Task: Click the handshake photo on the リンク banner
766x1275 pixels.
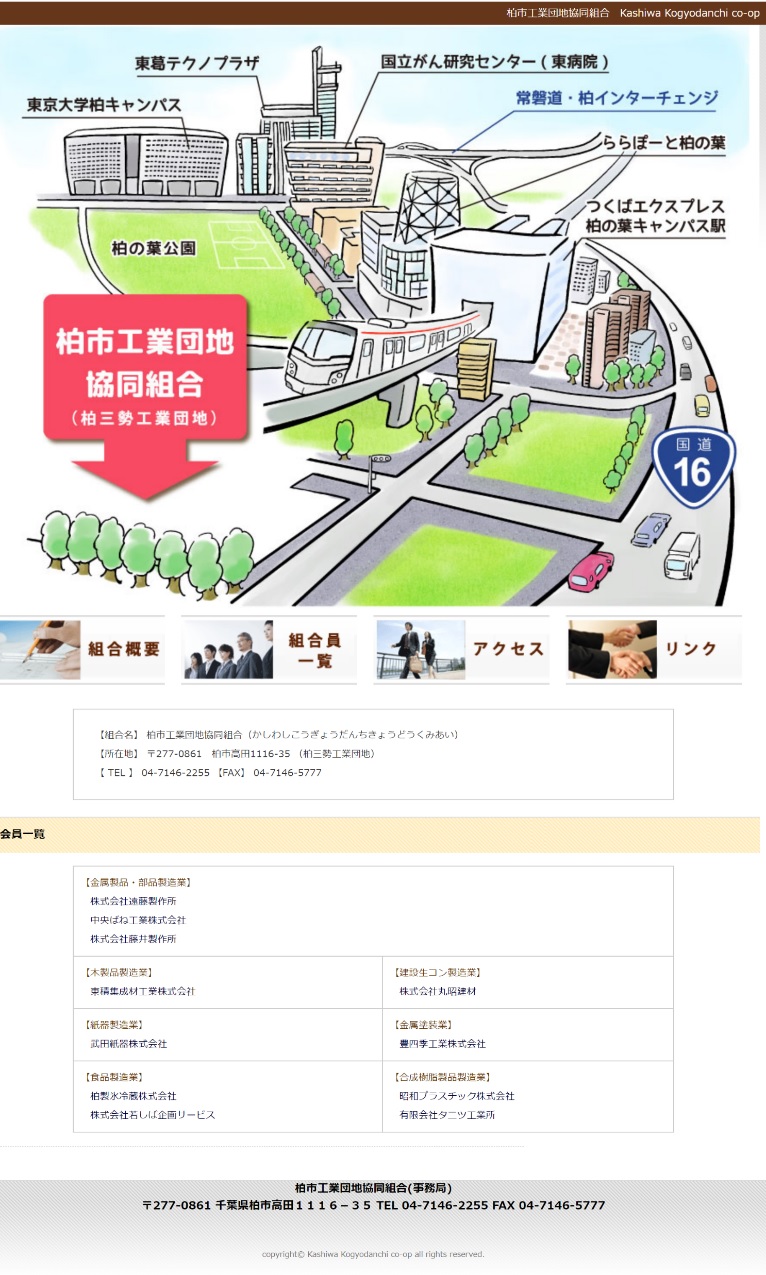Action: [612, 650]
